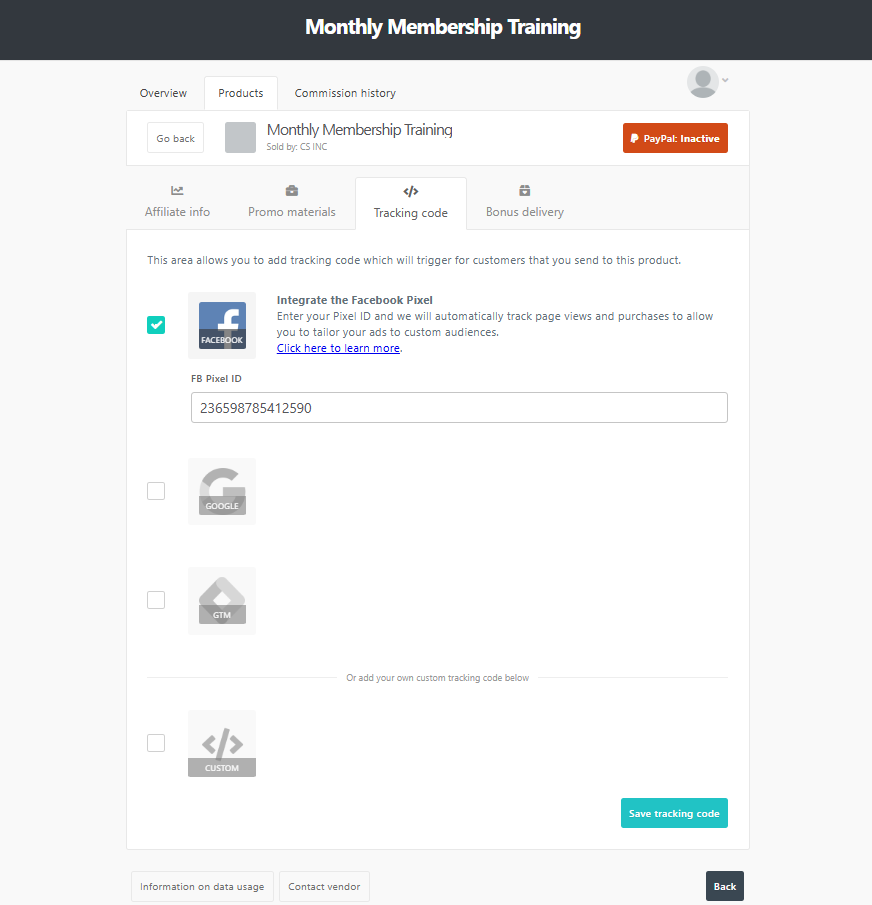The width and height of the screenshot is (872, 905).
Task: Uncheck the Facebook Pixel checkbox
Action: point(156,325)
